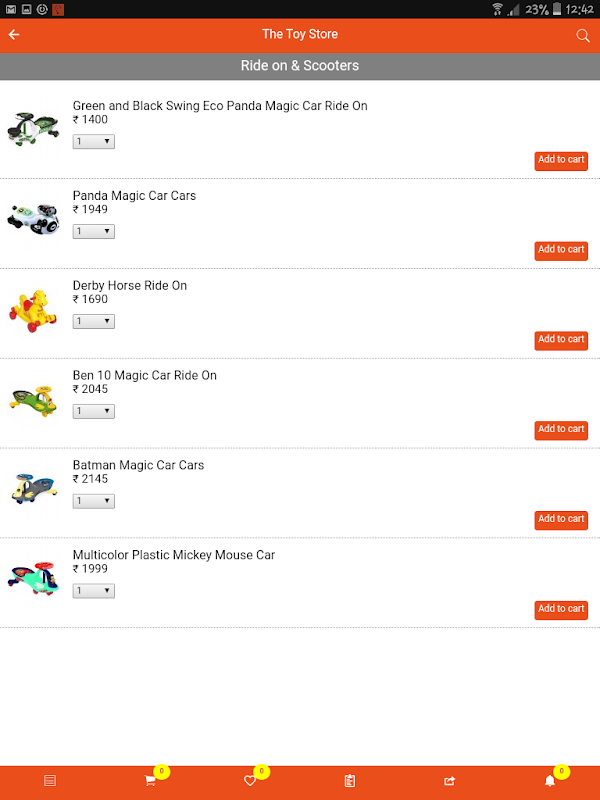
Task: Expand quantity dropdown for Panda Magic Car Cars
Action: pyautogui.click(x=94, y=232)
